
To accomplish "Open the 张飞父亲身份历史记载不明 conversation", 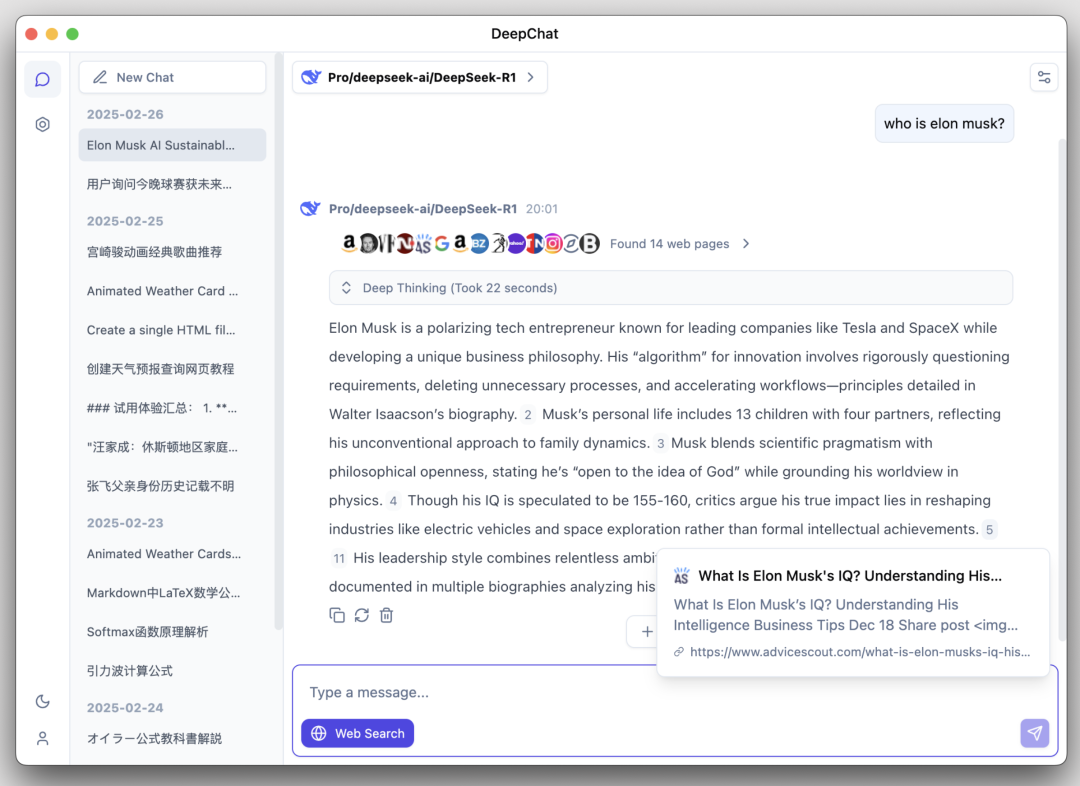I will (172, 486).
